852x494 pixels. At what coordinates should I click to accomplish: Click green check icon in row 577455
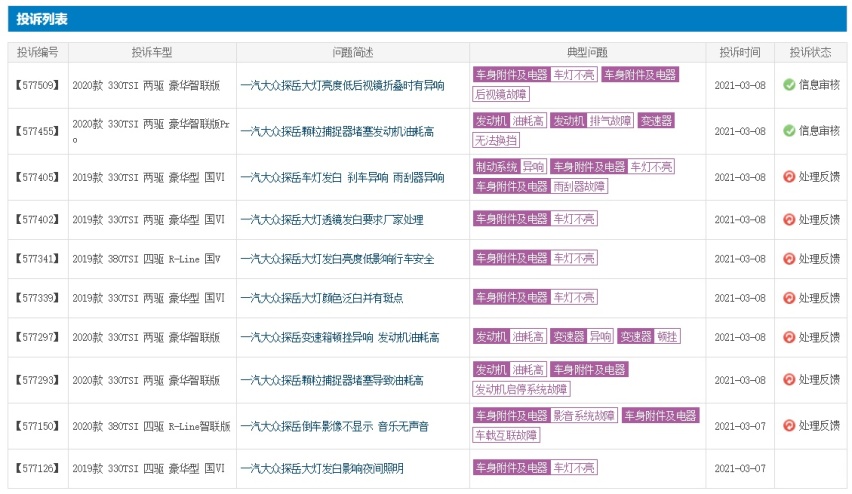click(x=789, y=131)
